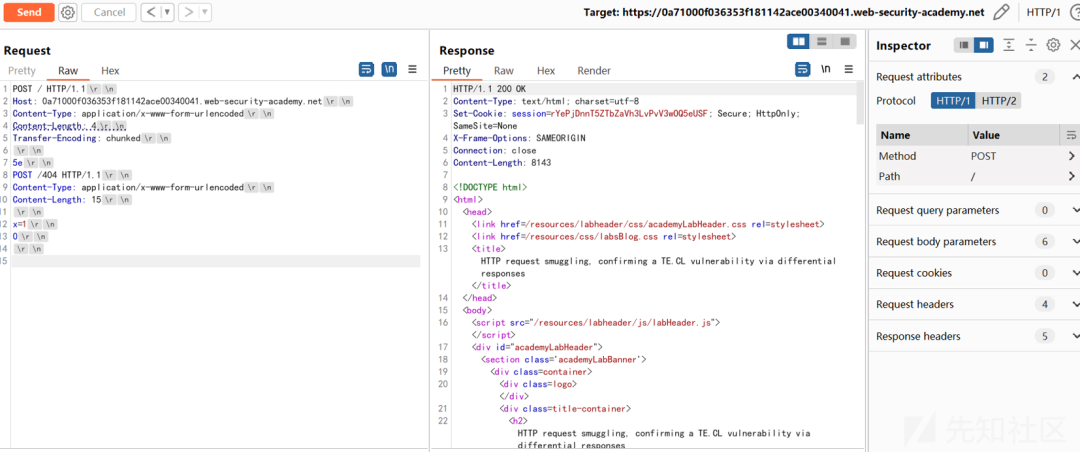Select the POST value in the Method row
This screenshot has height=452, width=1080.
[984, 156]
